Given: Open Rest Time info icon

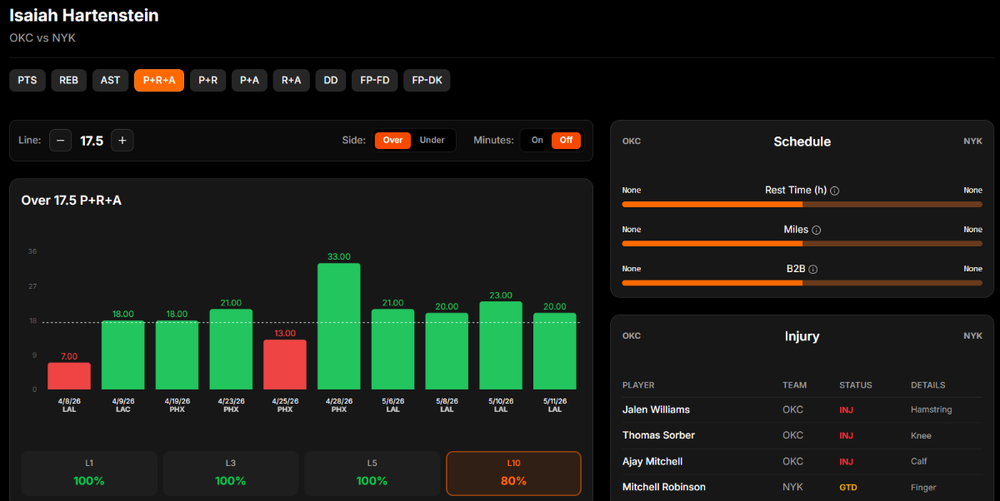Looking at the screenshot, I should (835, 191).
